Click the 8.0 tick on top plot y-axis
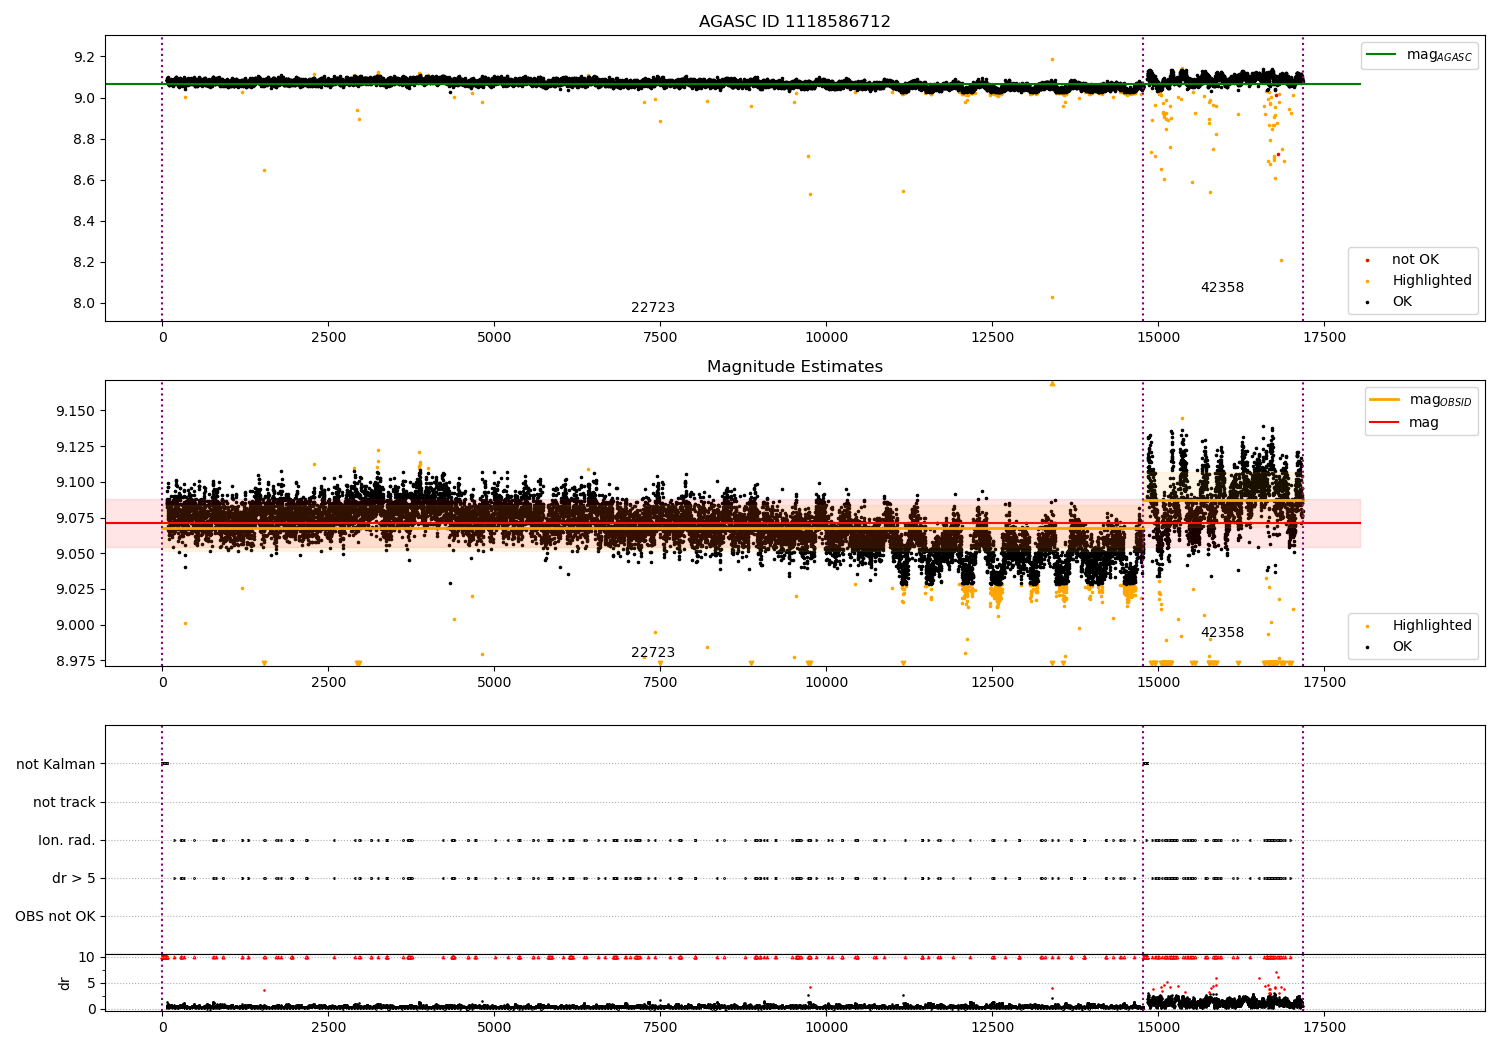This screenshot has height=1050, width=1500. [x=85, y=304]
